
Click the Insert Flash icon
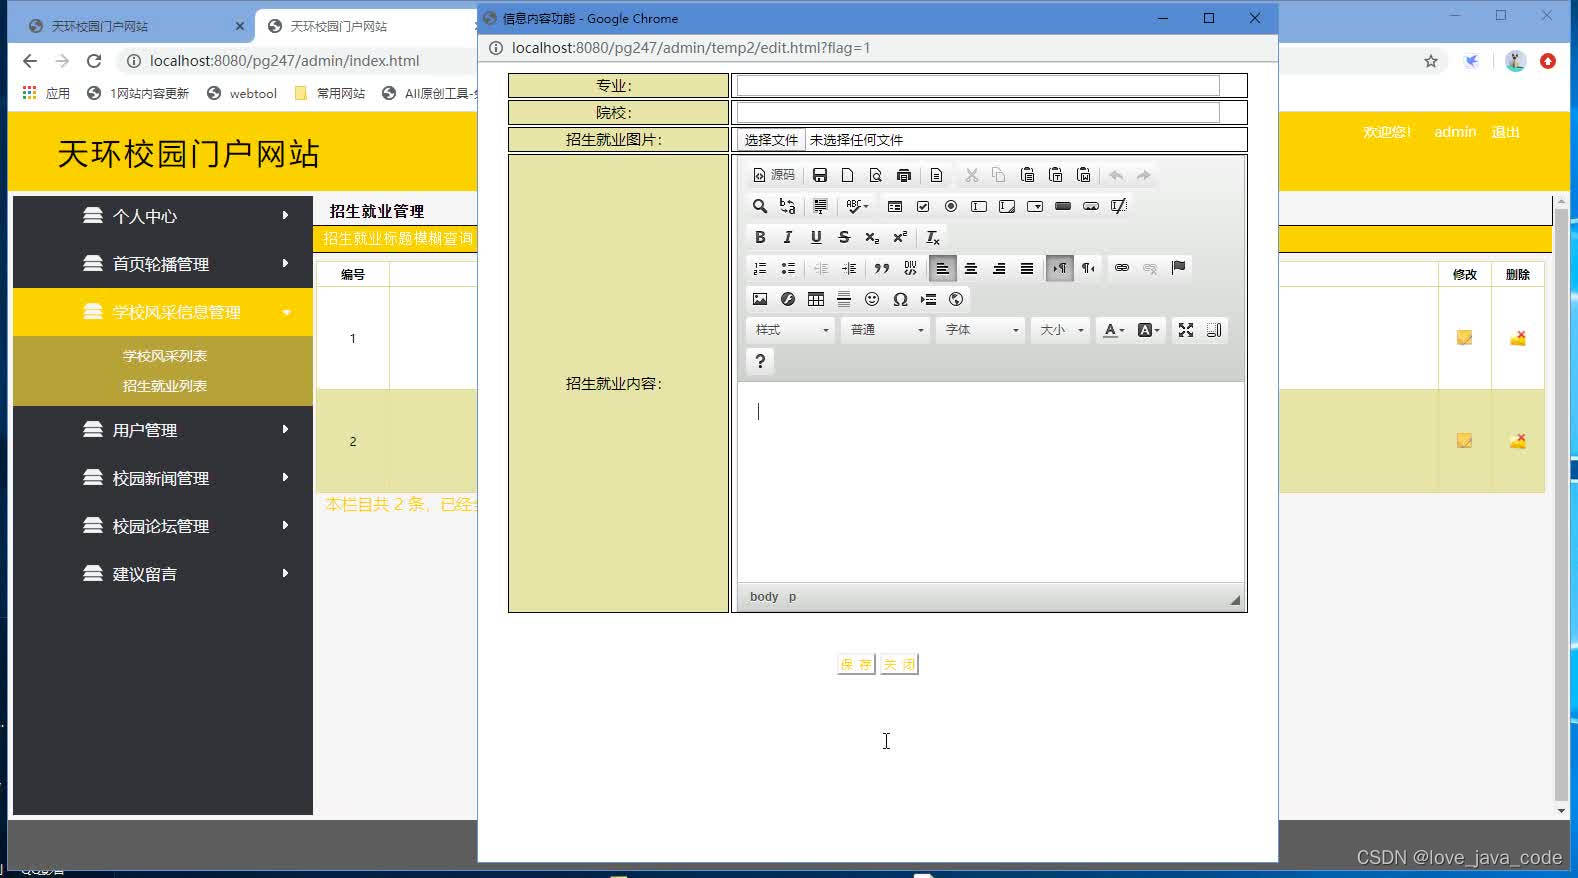788,299
